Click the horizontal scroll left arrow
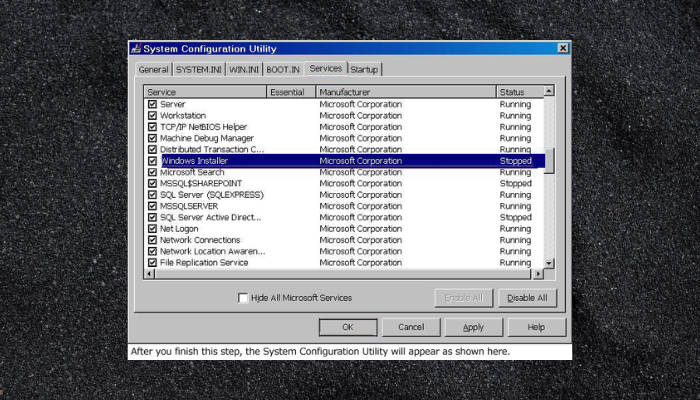Image resolution: width=700 pixels, height=400 pixels. tap(150, 274)
